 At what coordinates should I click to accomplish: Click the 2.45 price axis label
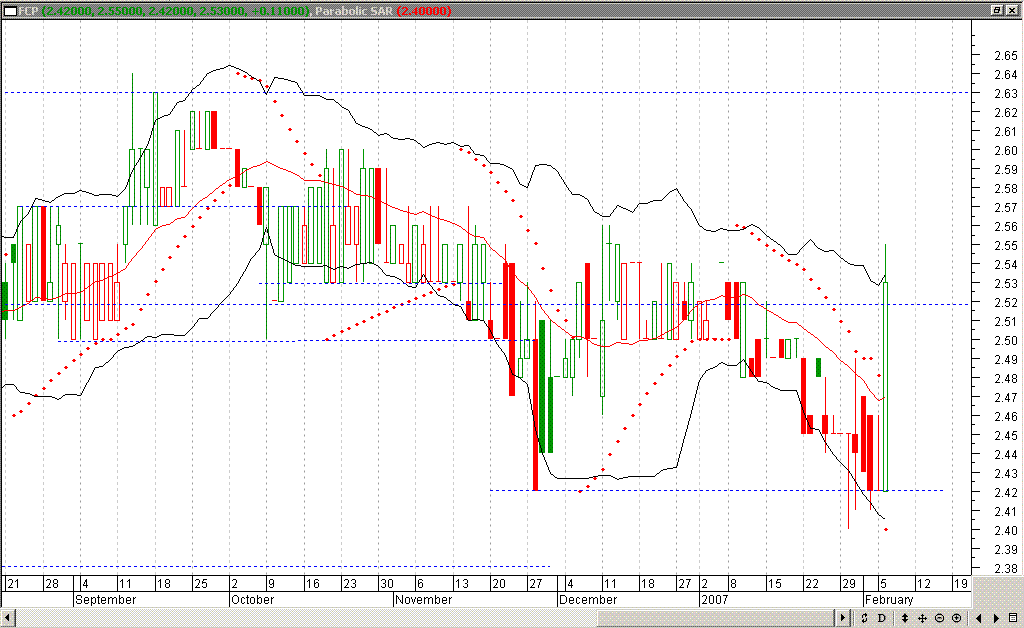[1006, 435]
